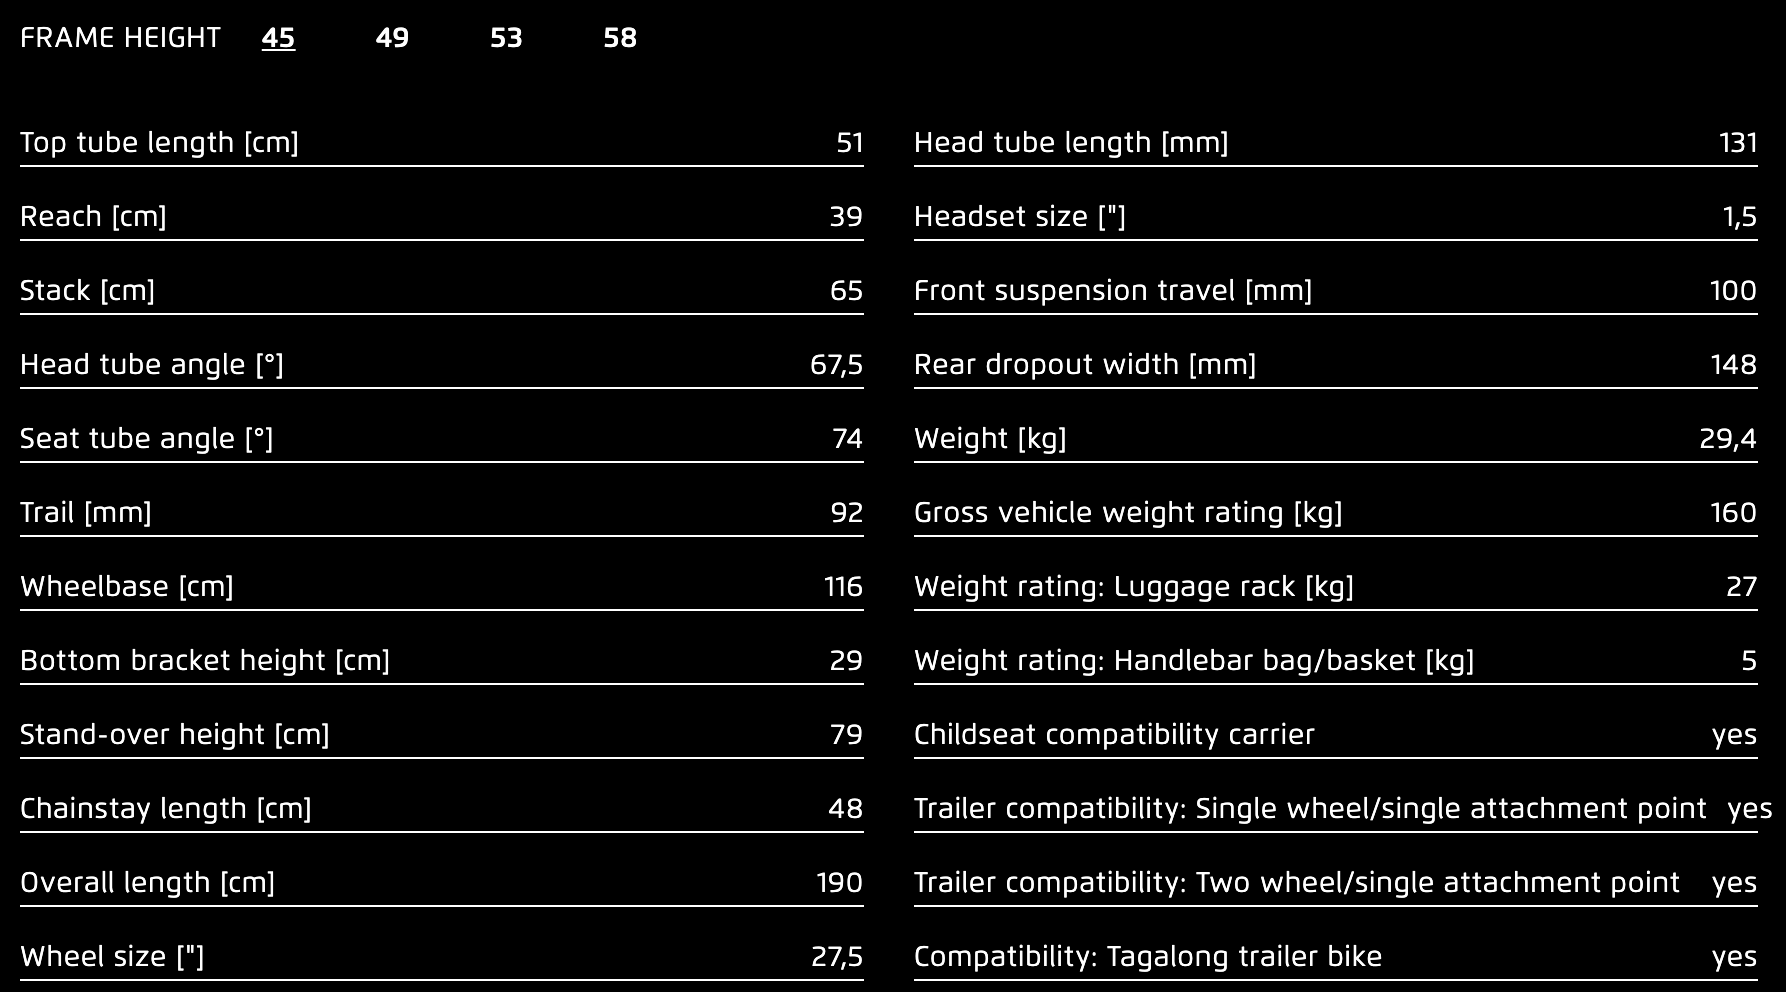1786x992 pixels.
Task: Select frame height 53
Action: [x=506, y=38]
